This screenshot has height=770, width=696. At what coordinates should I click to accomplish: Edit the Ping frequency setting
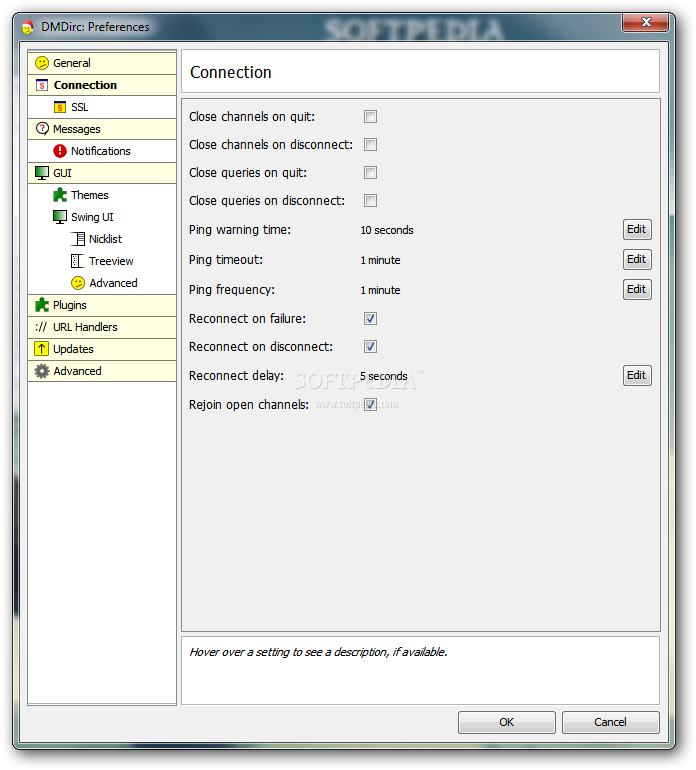tap(637, 289)
